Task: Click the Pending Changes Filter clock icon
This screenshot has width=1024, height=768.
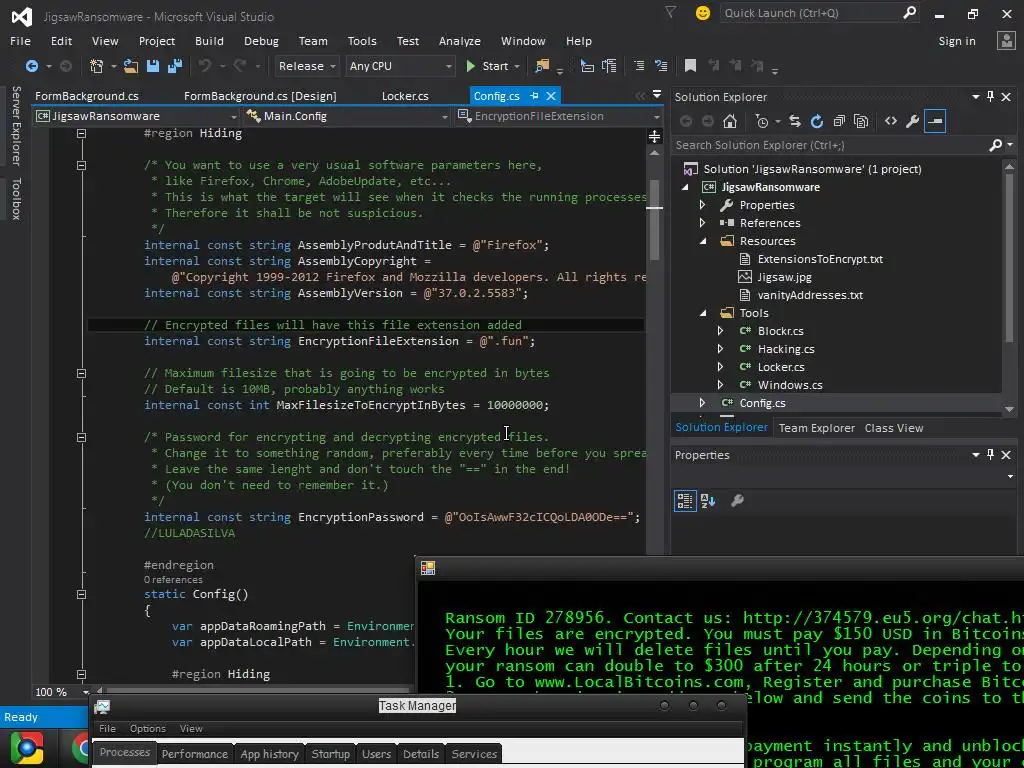Action: tap(762, 121)
